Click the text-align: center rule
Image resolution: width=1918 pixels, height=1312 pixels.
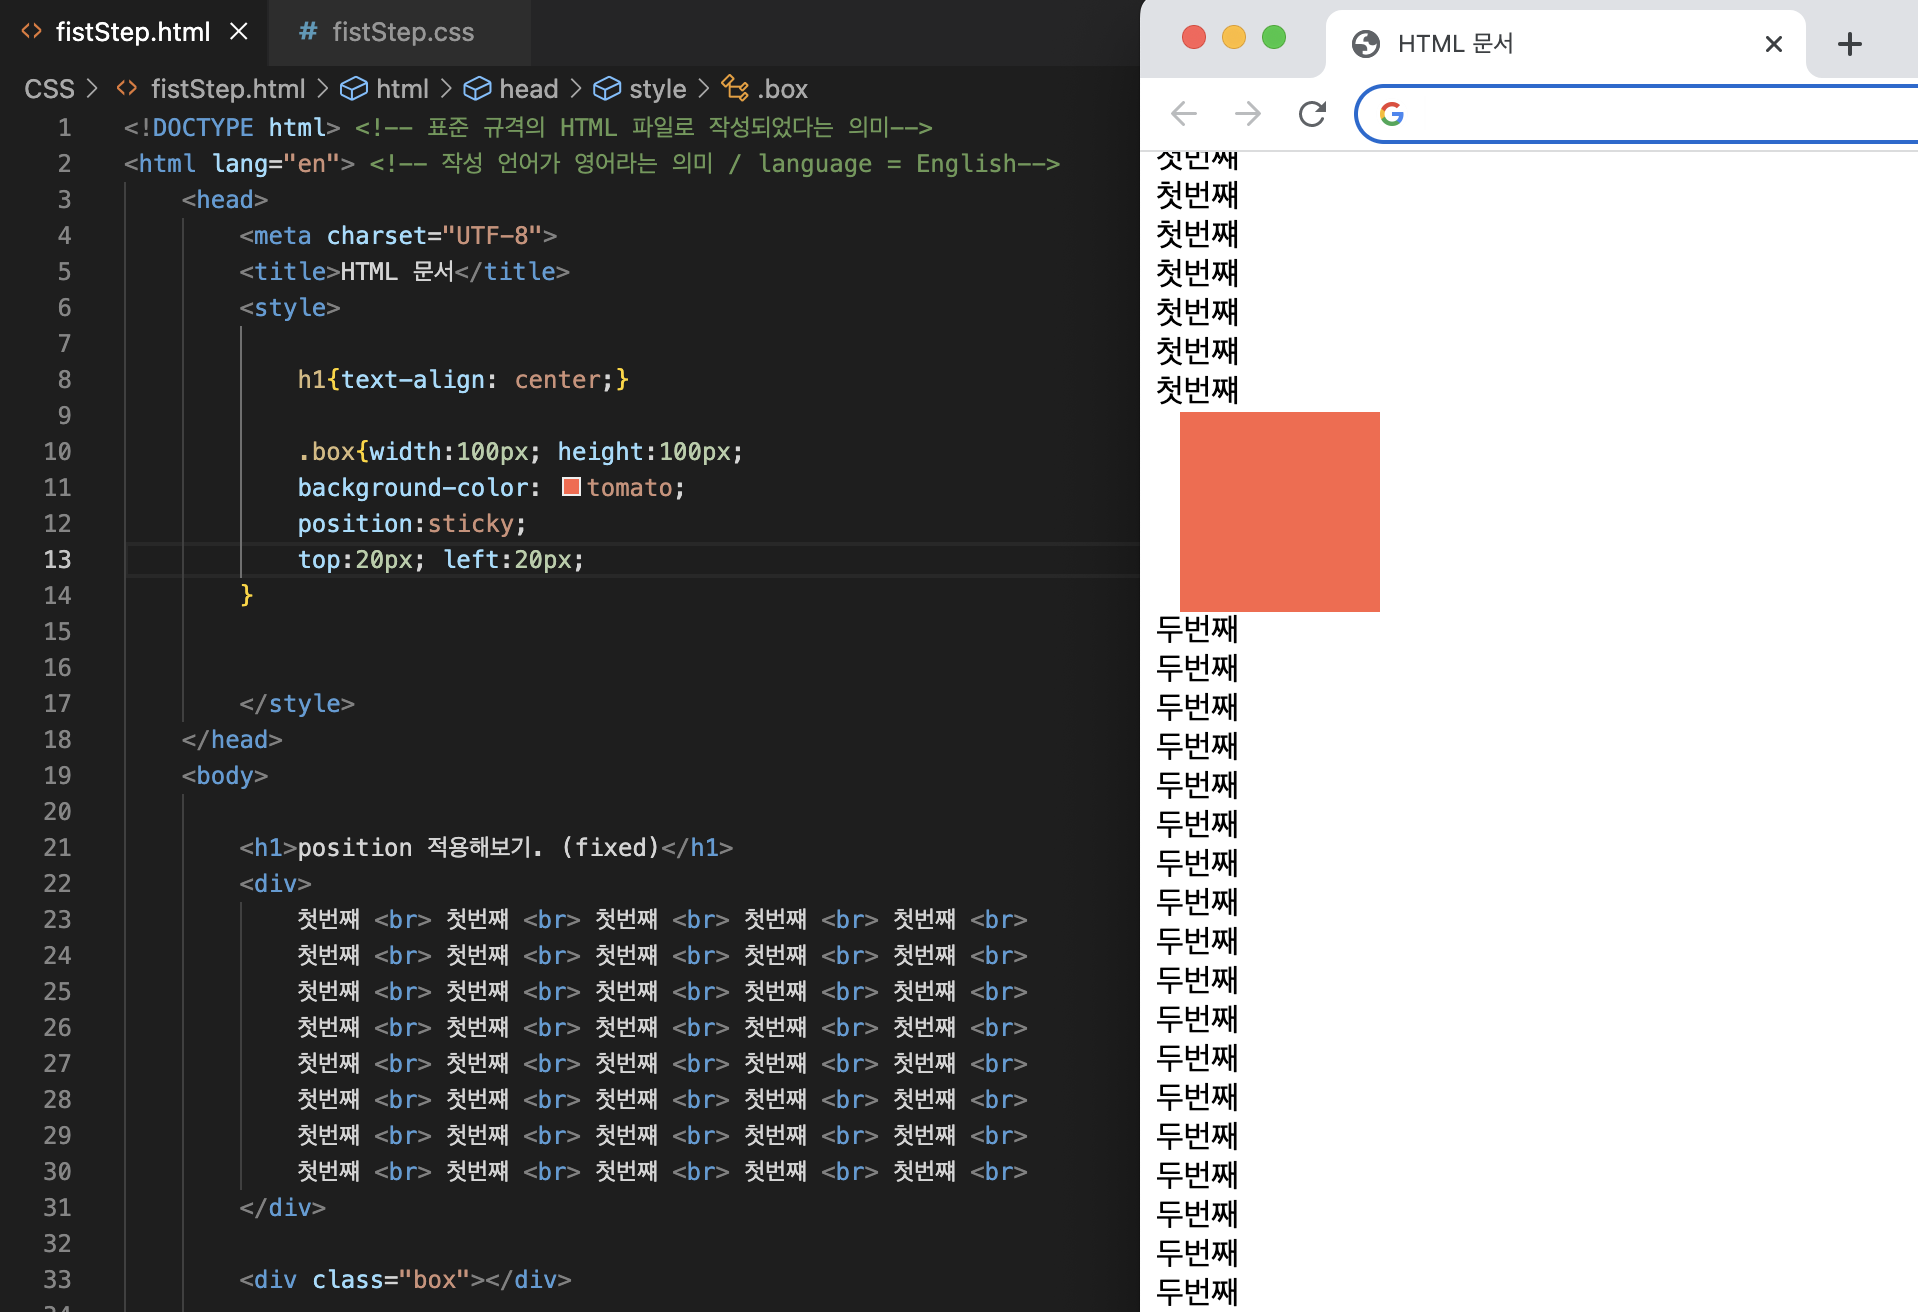463,380
